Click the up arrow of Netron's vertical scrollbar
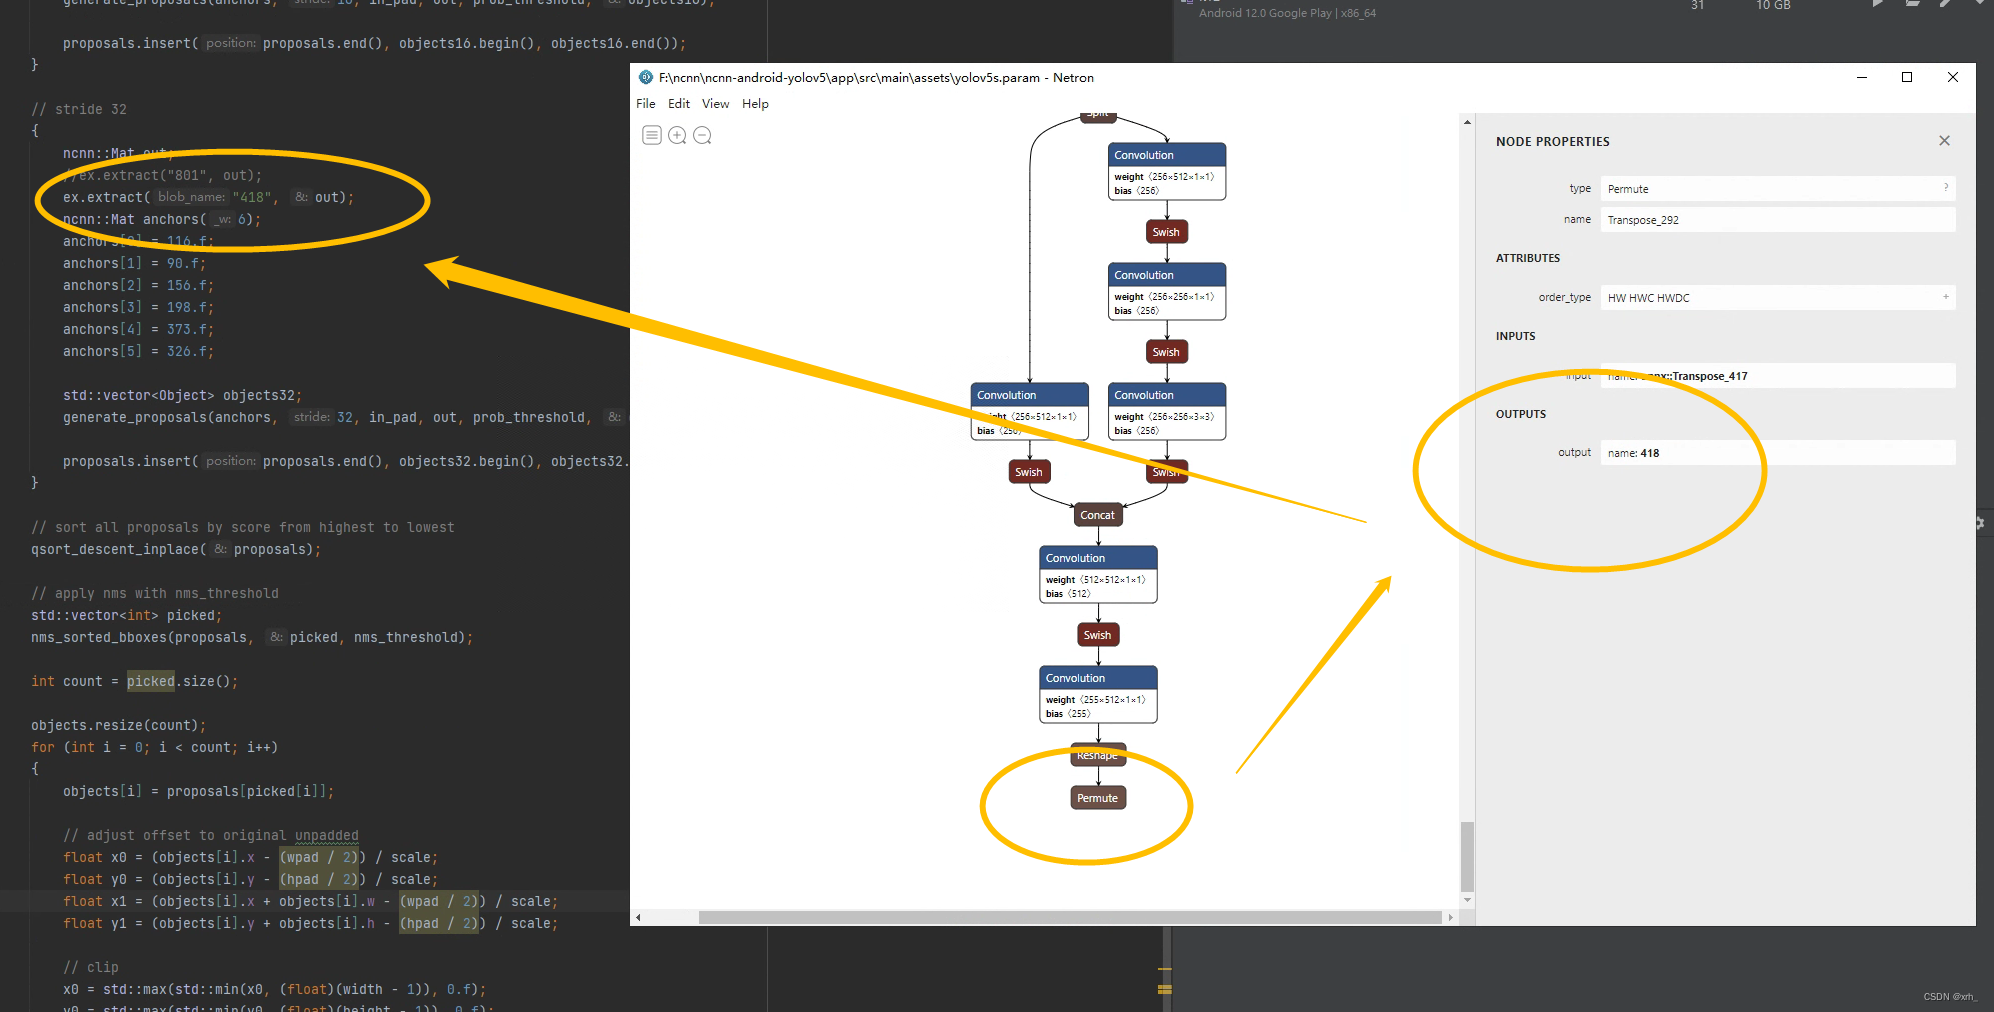The width and height of the screenshot is (1994, 1012). click(x=1467, y=122)
